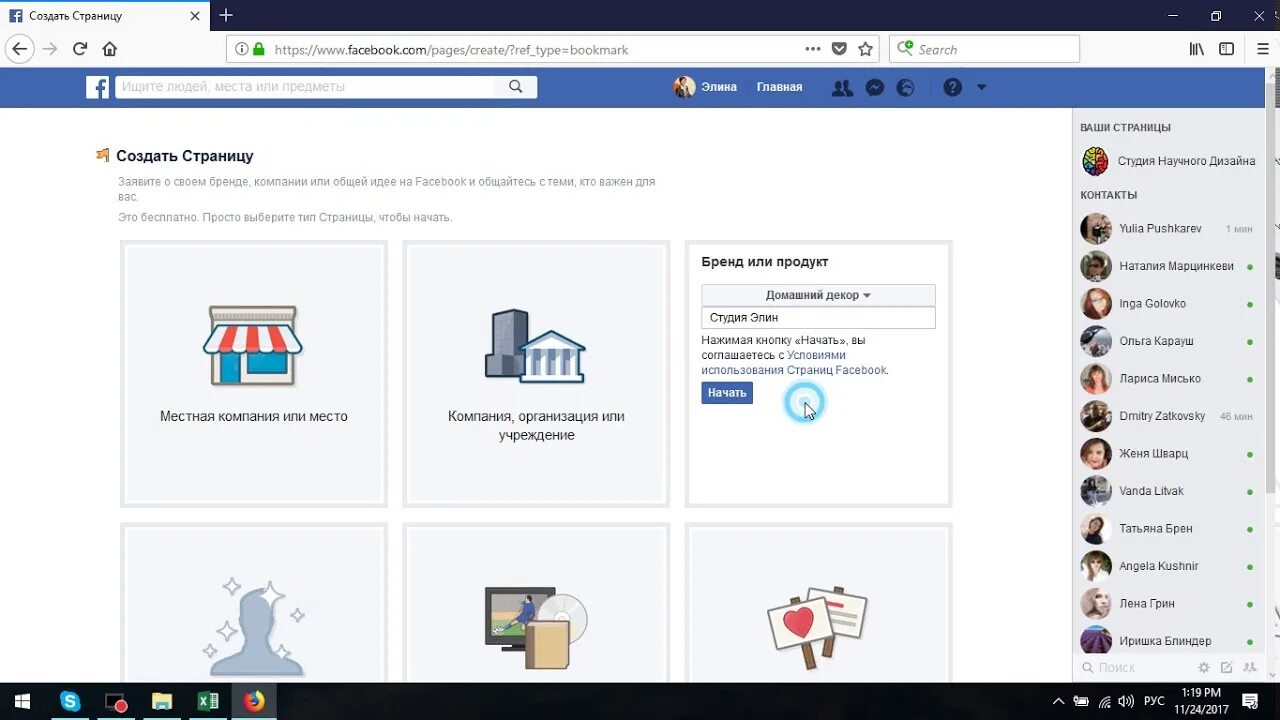Open chat with Татьяна Брен
This screenshot has width=1280, height=720.
[x=1168, y=529]
